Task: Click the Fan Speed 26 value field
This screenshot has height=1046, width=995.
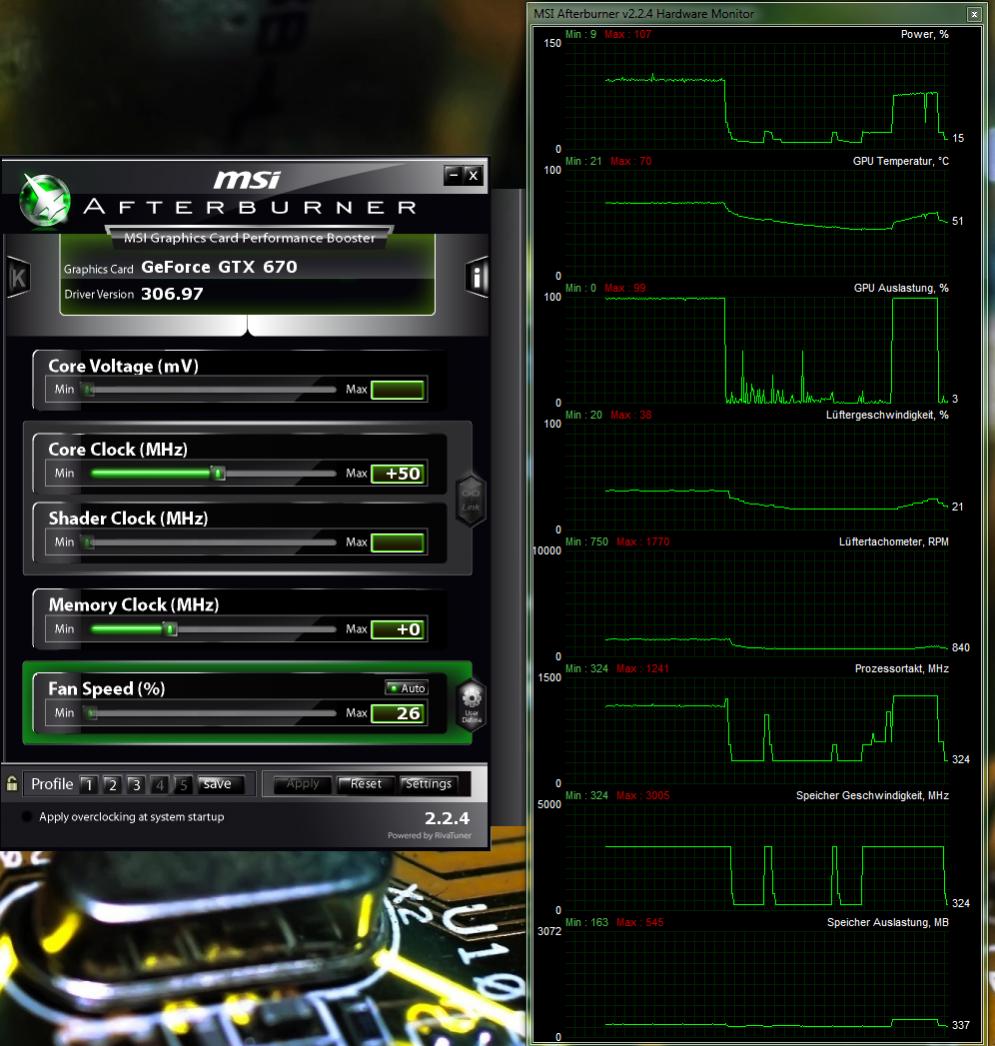Action: coord(397,713)
